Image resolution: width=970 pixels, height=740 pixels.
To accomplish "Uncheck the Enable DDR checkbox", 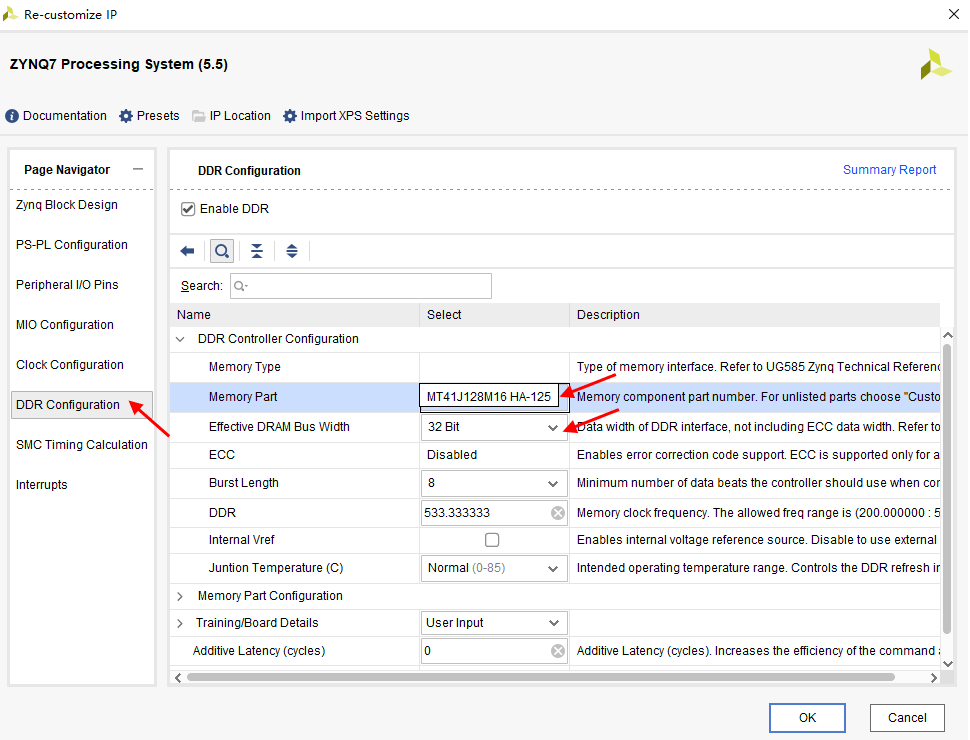I will pos(188,209).
